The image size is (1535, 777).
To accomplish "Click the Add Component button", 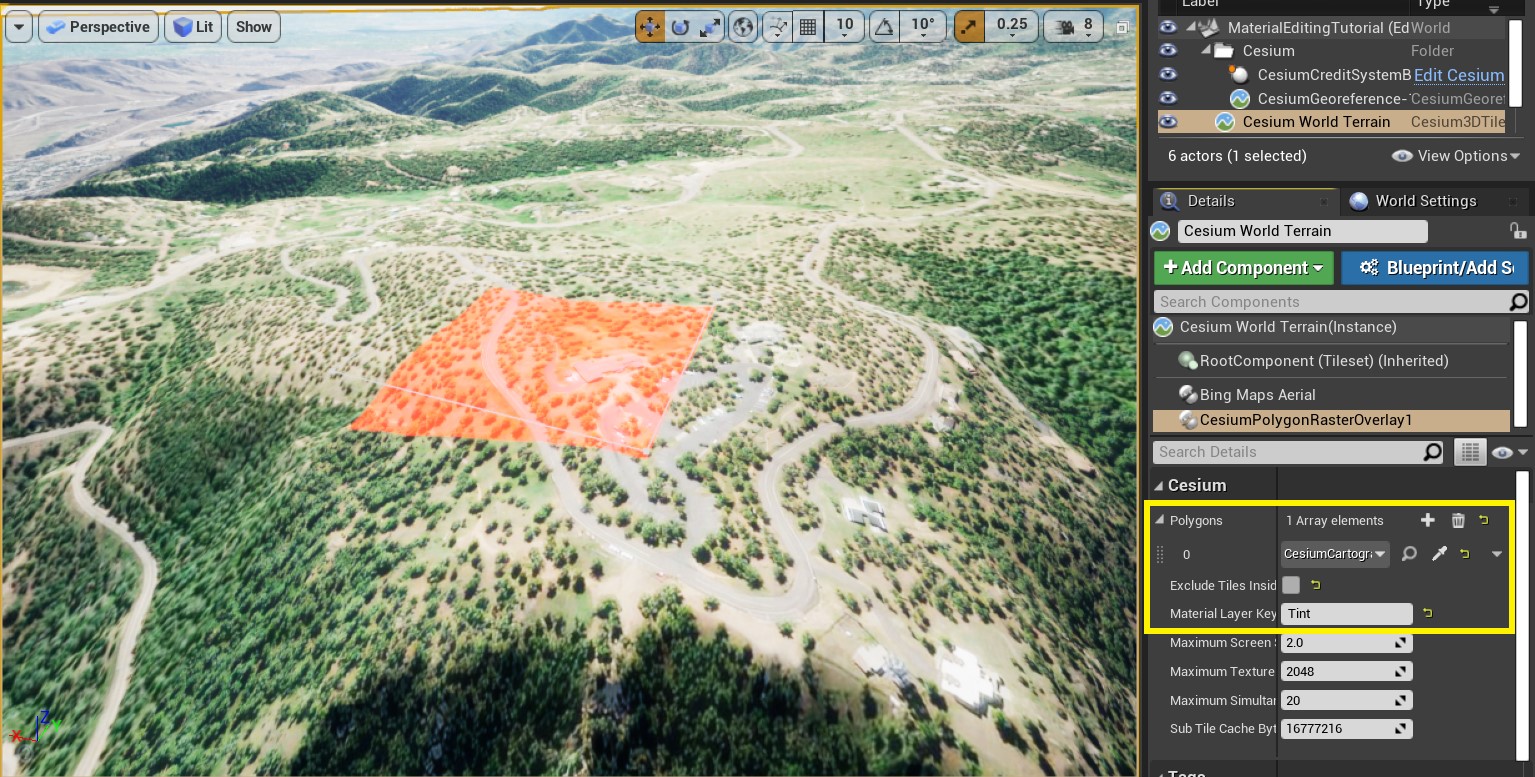I will point(1244,268).
